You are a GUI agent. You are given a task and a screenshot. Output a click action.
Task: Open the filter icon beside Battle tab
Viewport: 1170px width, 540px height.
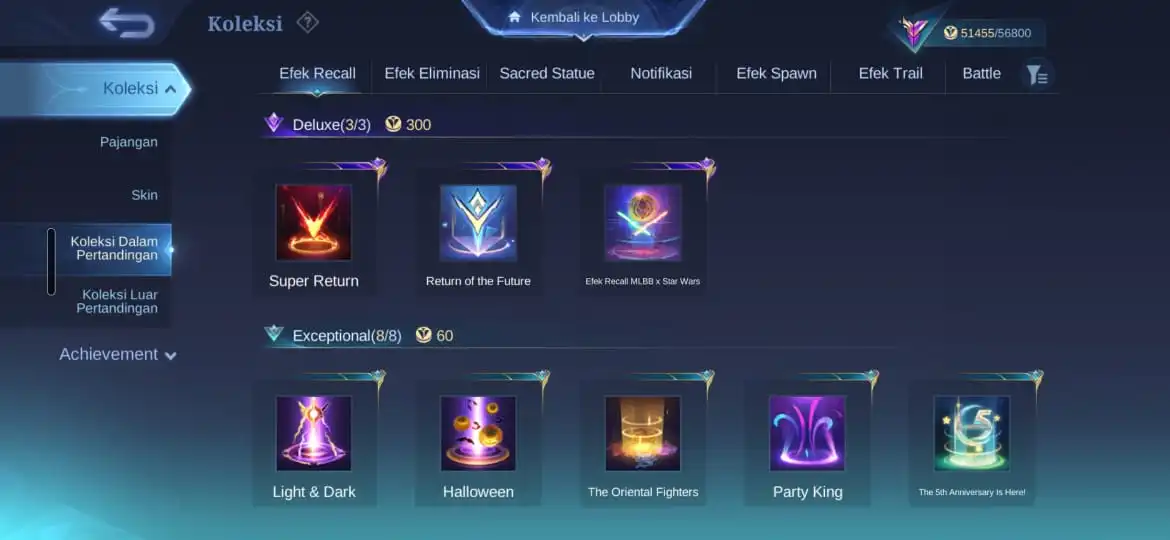point(1037,75)
